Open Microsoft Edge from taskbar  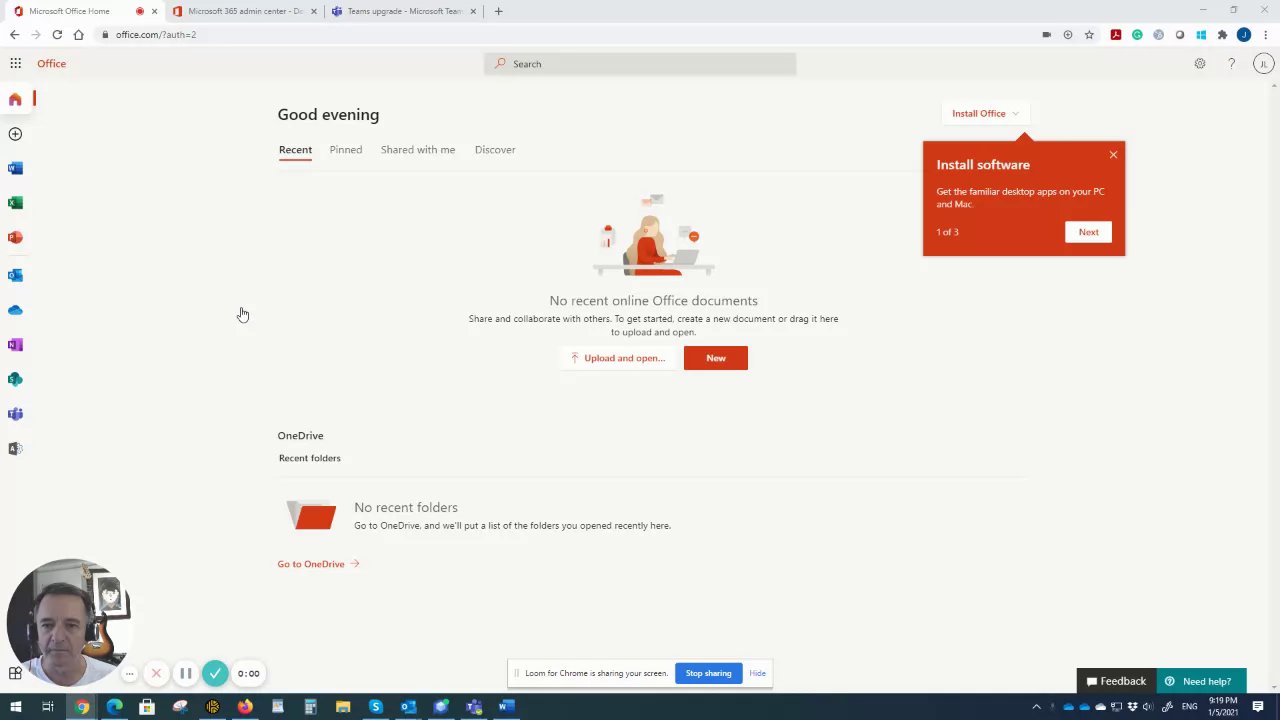[x=114, y=707]
